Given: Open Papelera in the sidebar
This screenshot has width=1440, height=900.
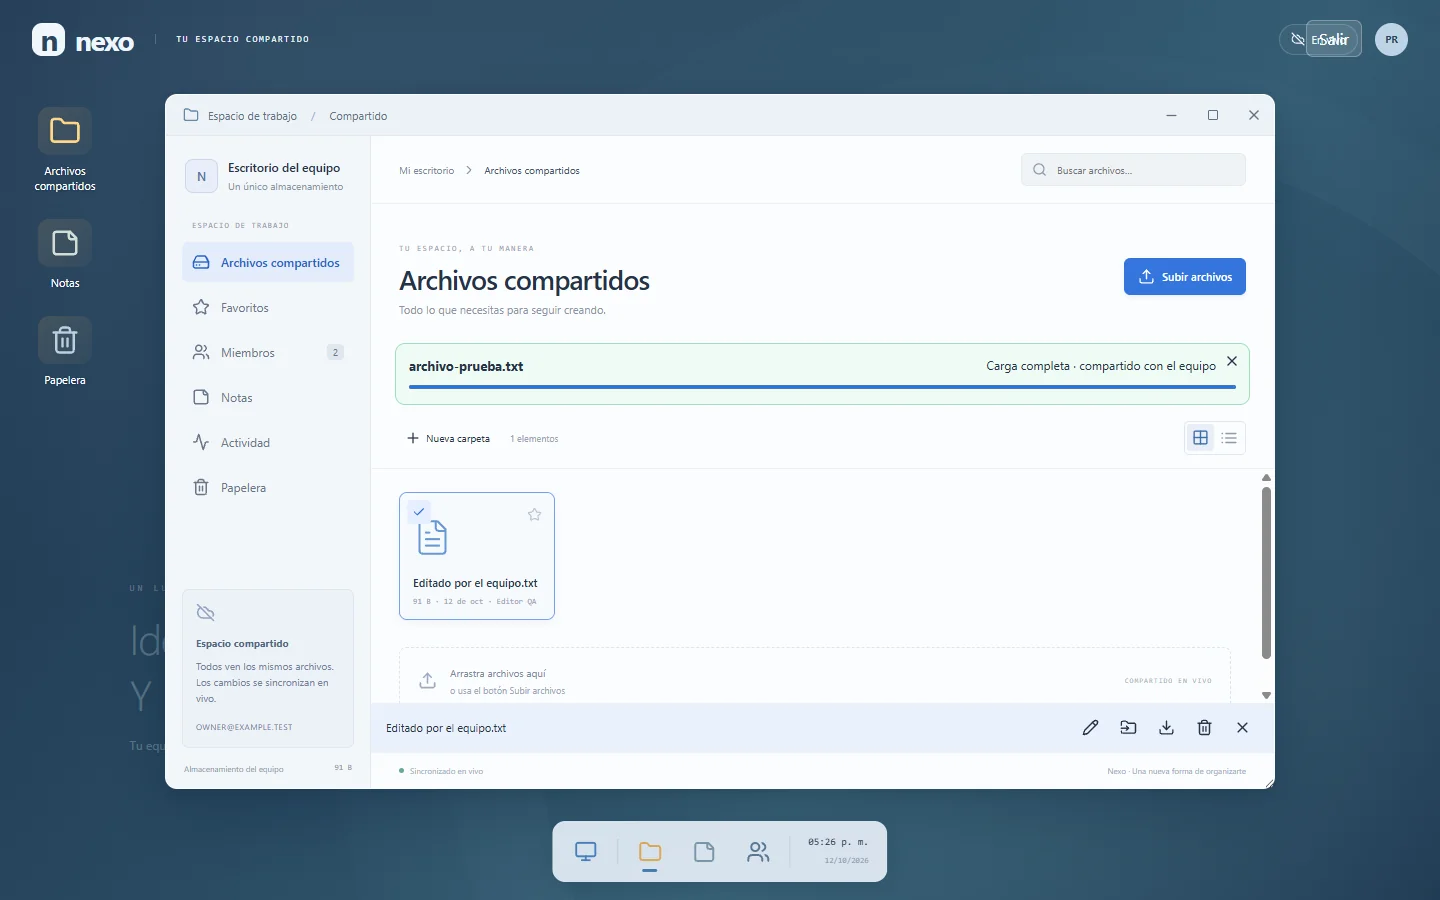Looking at the screenshot, I should click(x=268, y=487).
